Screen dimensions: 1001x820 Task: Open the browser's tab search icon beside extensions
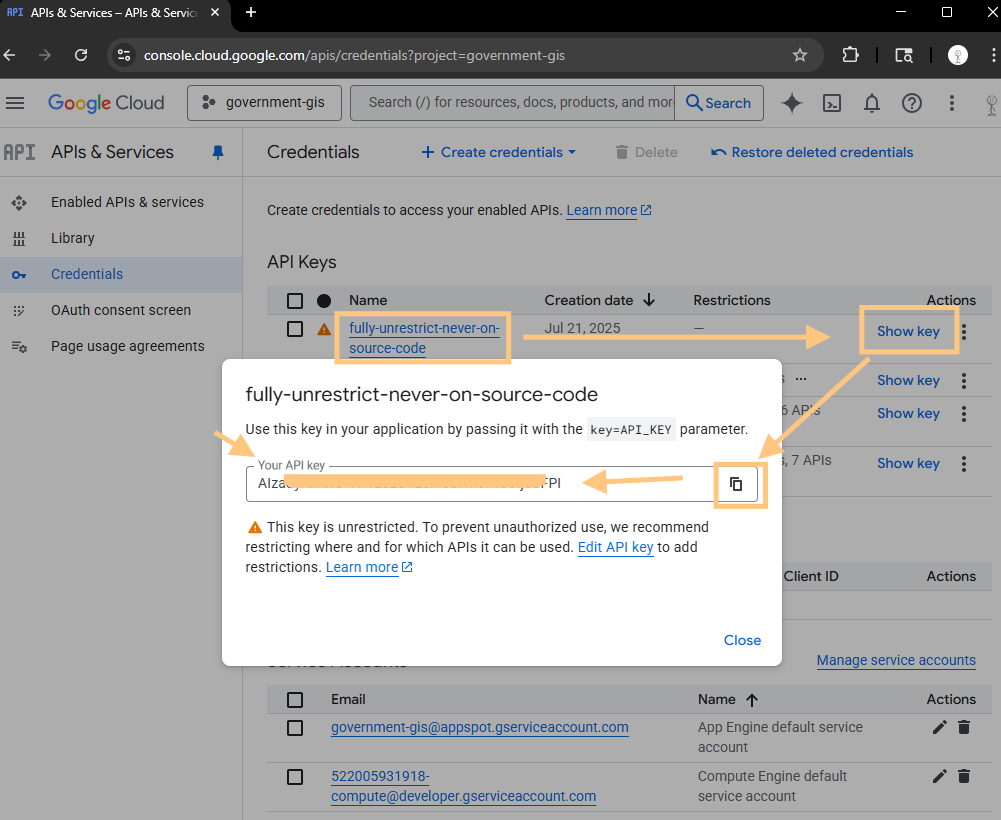(904, 56)
